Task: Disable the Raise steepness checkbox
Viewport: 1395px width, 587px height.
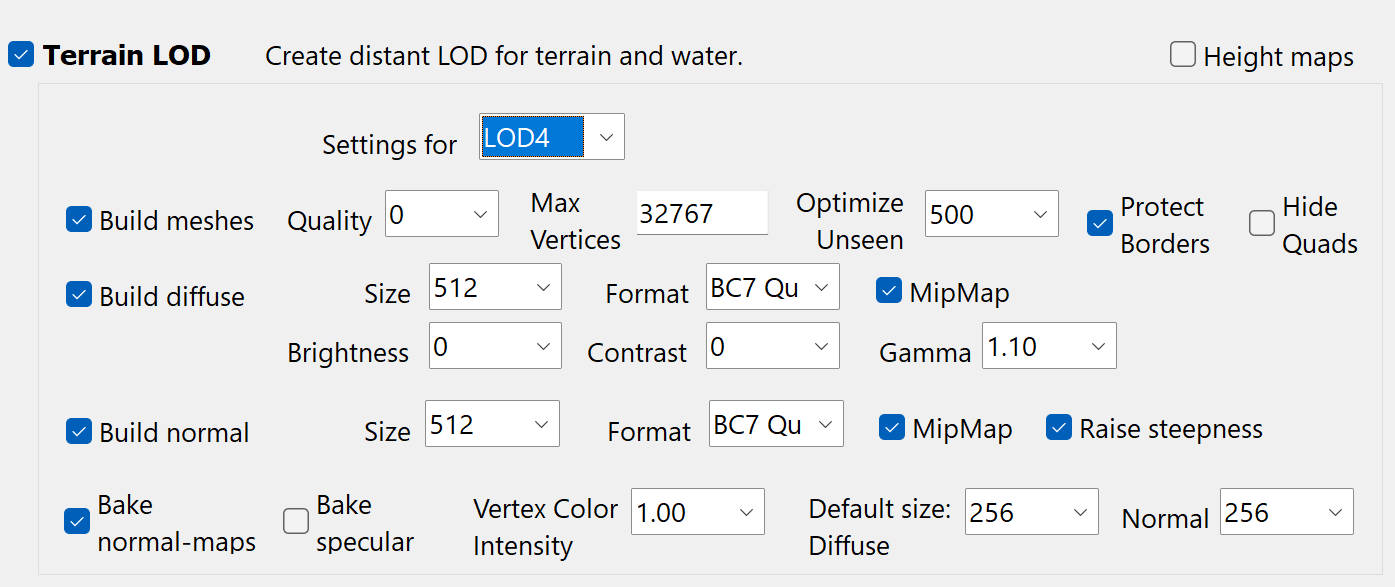Action: click(x=1059, y=427)
